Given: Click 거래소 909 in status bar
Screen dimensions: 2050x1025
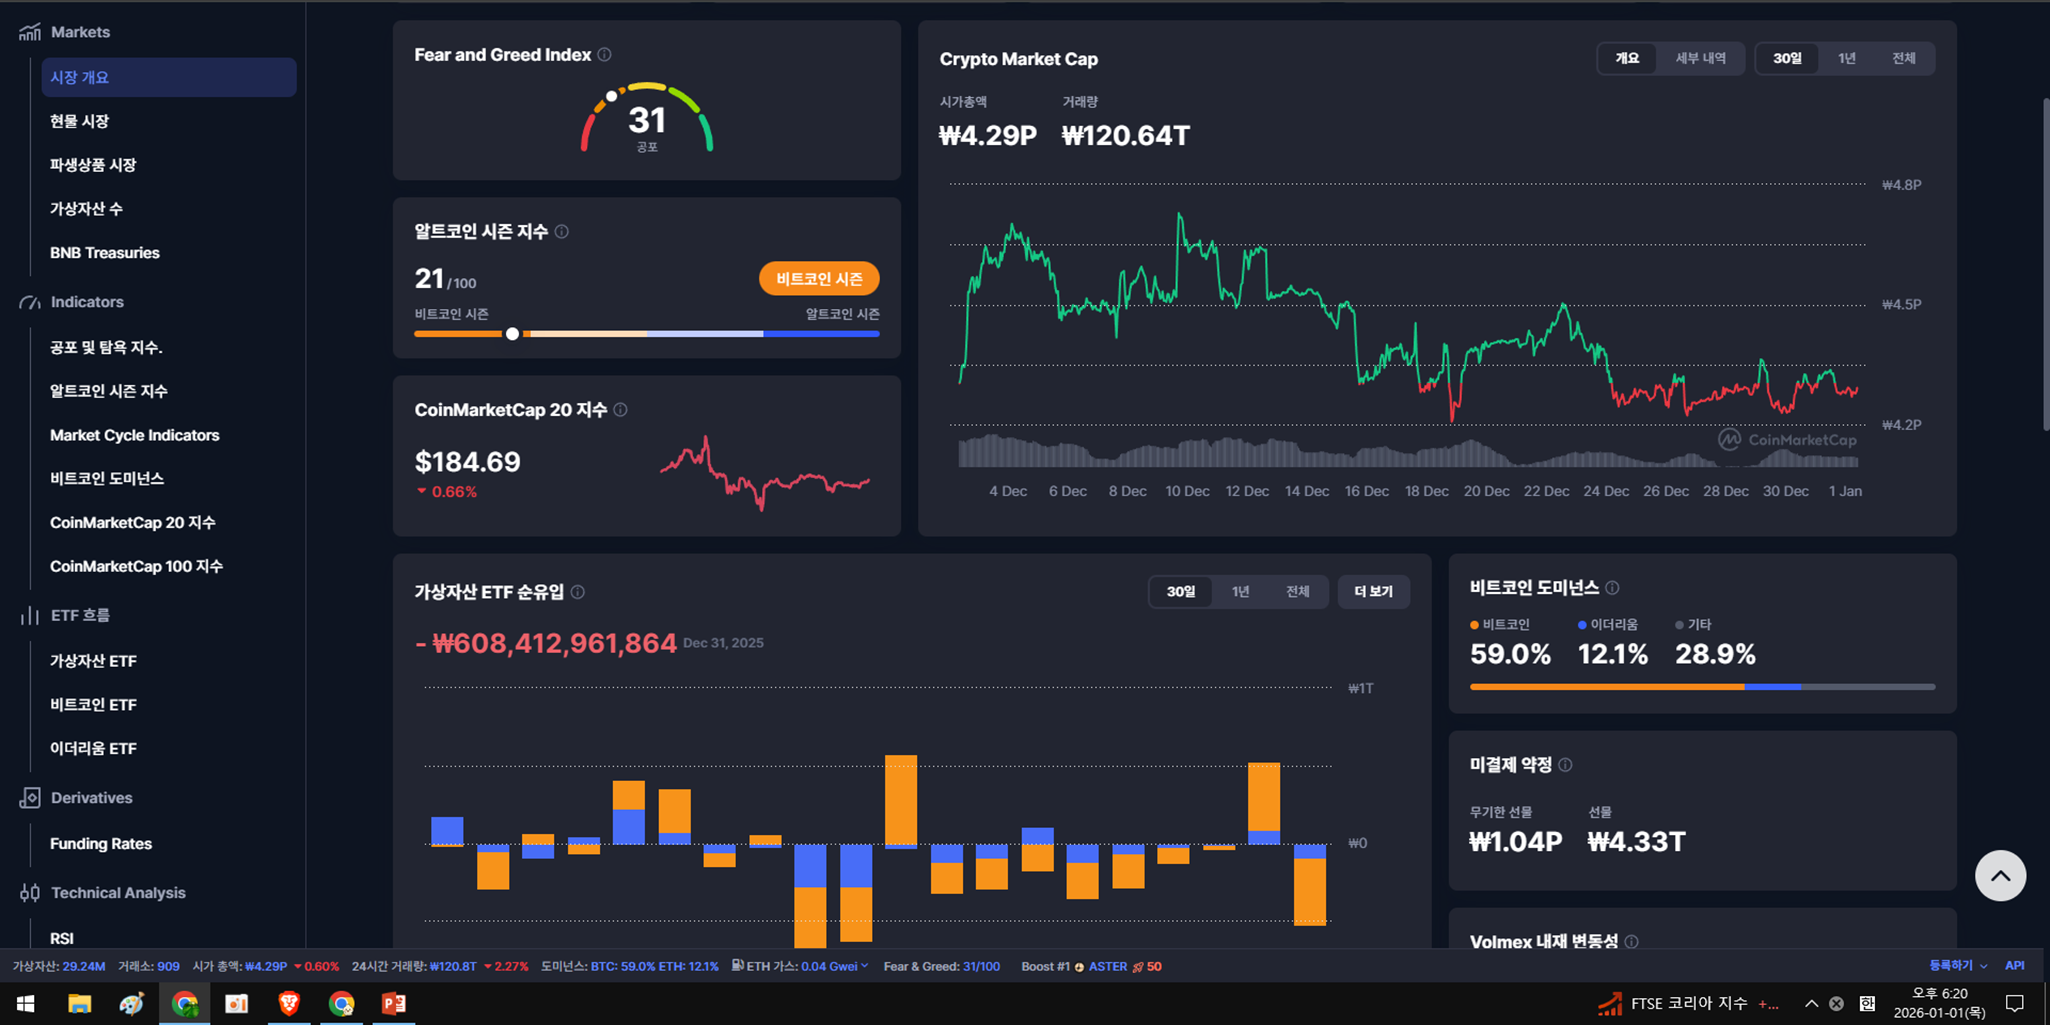Looking at the screenshot, I should coord(149,966).
